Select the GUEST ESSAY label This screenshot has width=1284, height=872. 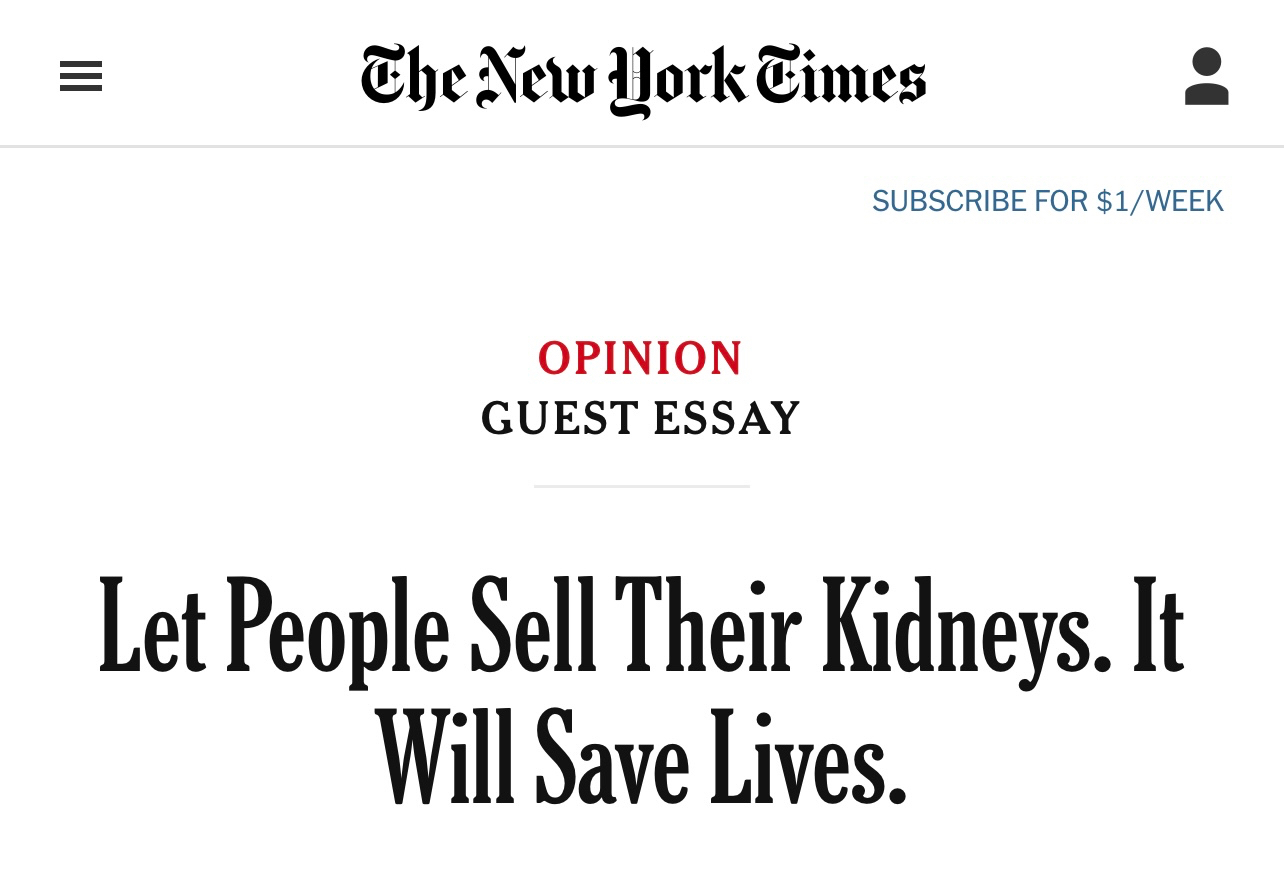coord(641,418)
